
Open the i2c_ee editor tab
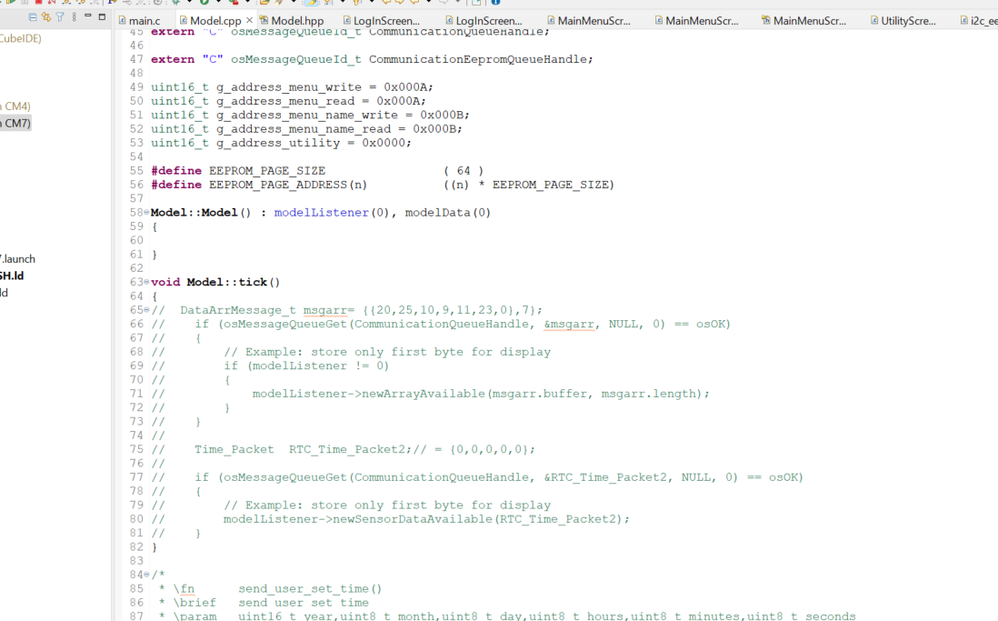click(x=979, y=20)
